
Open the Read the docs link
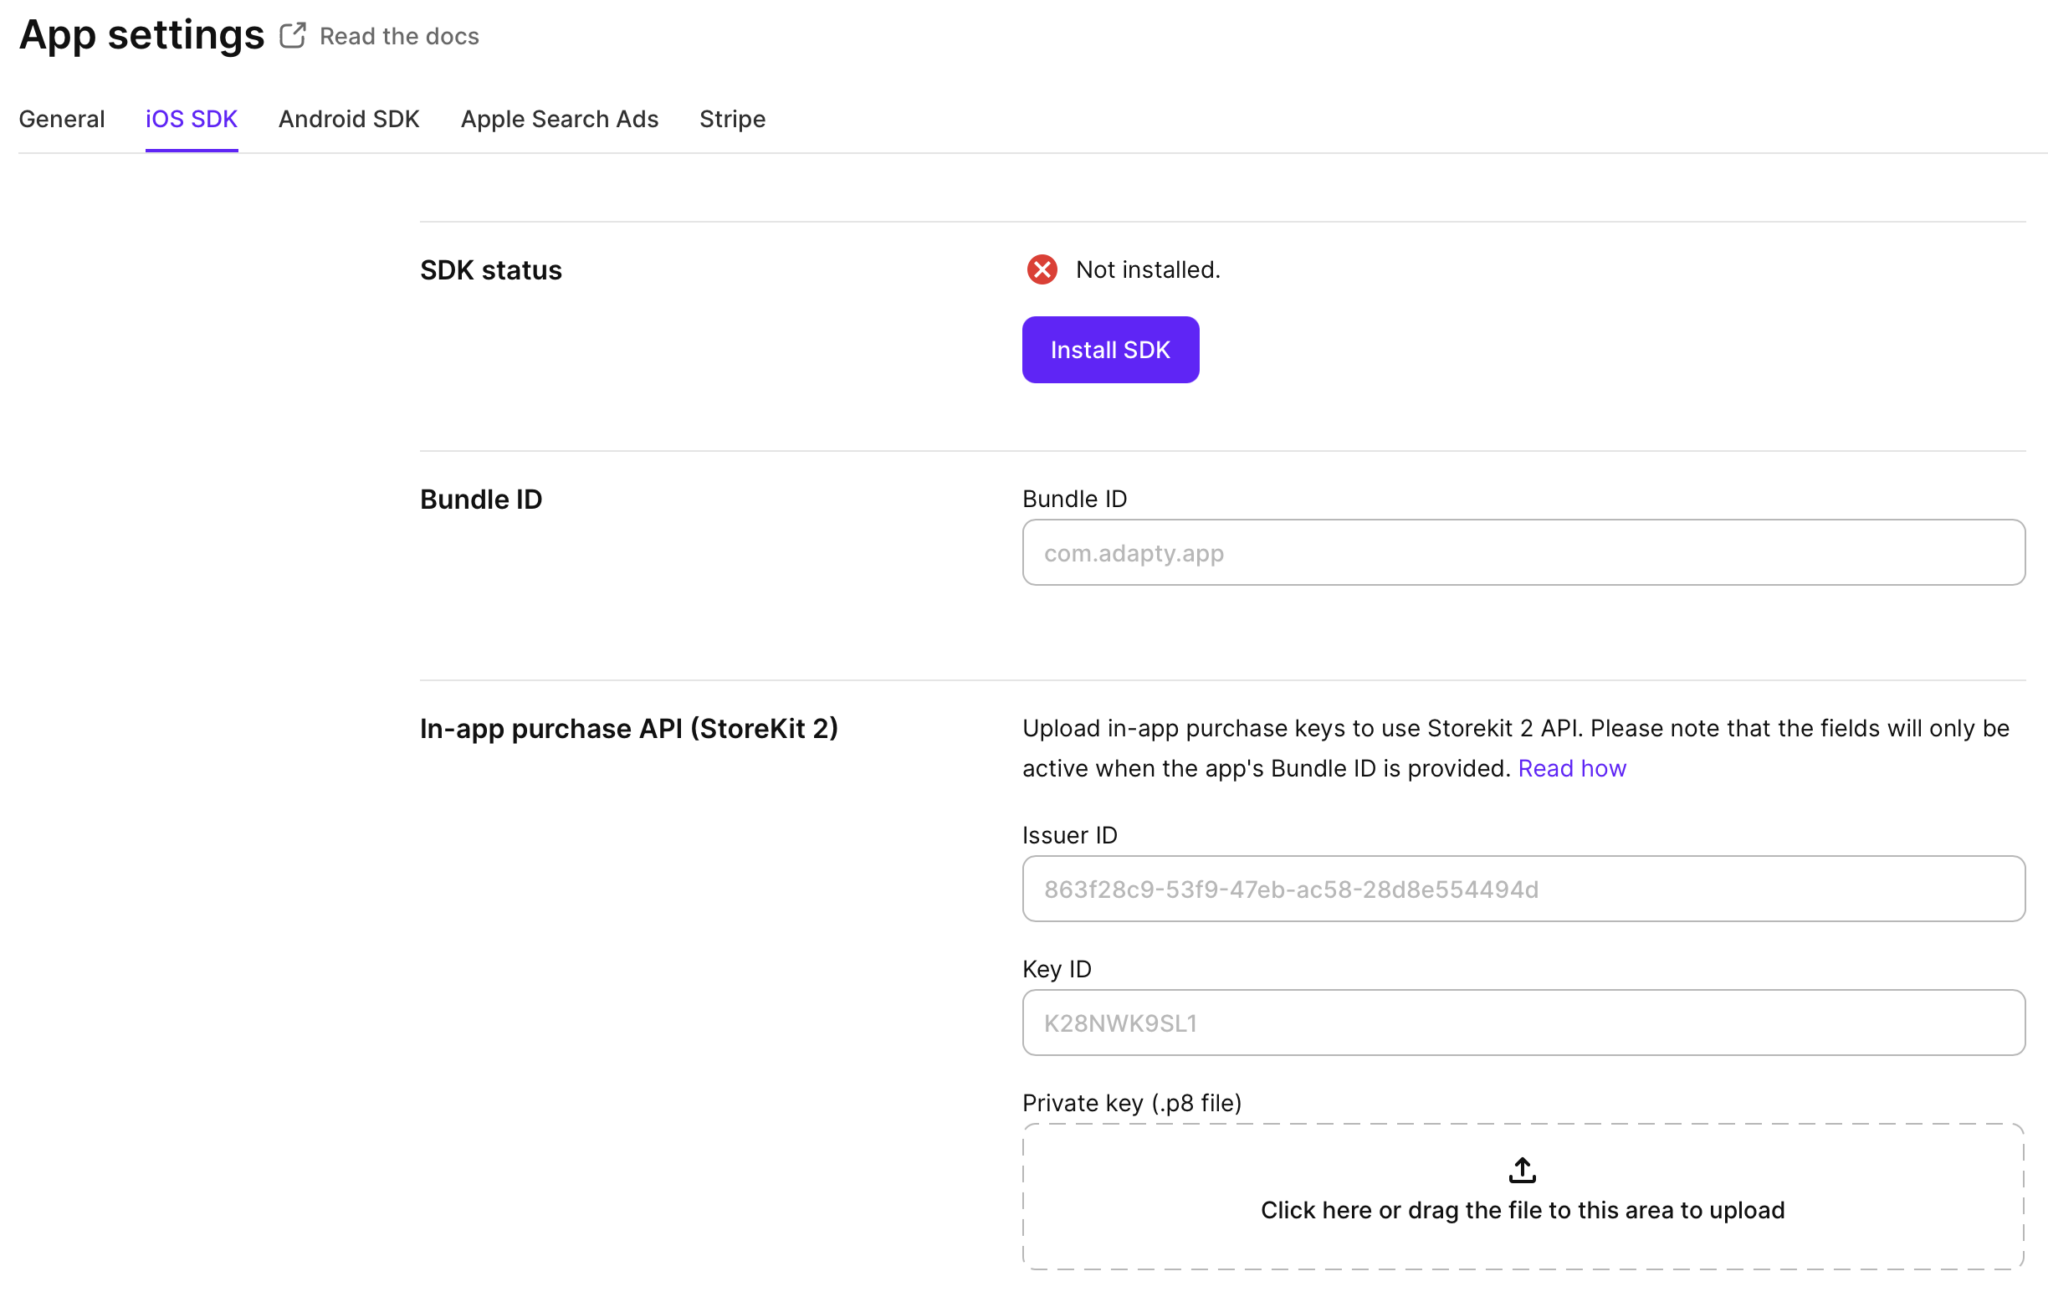(398, 36)
